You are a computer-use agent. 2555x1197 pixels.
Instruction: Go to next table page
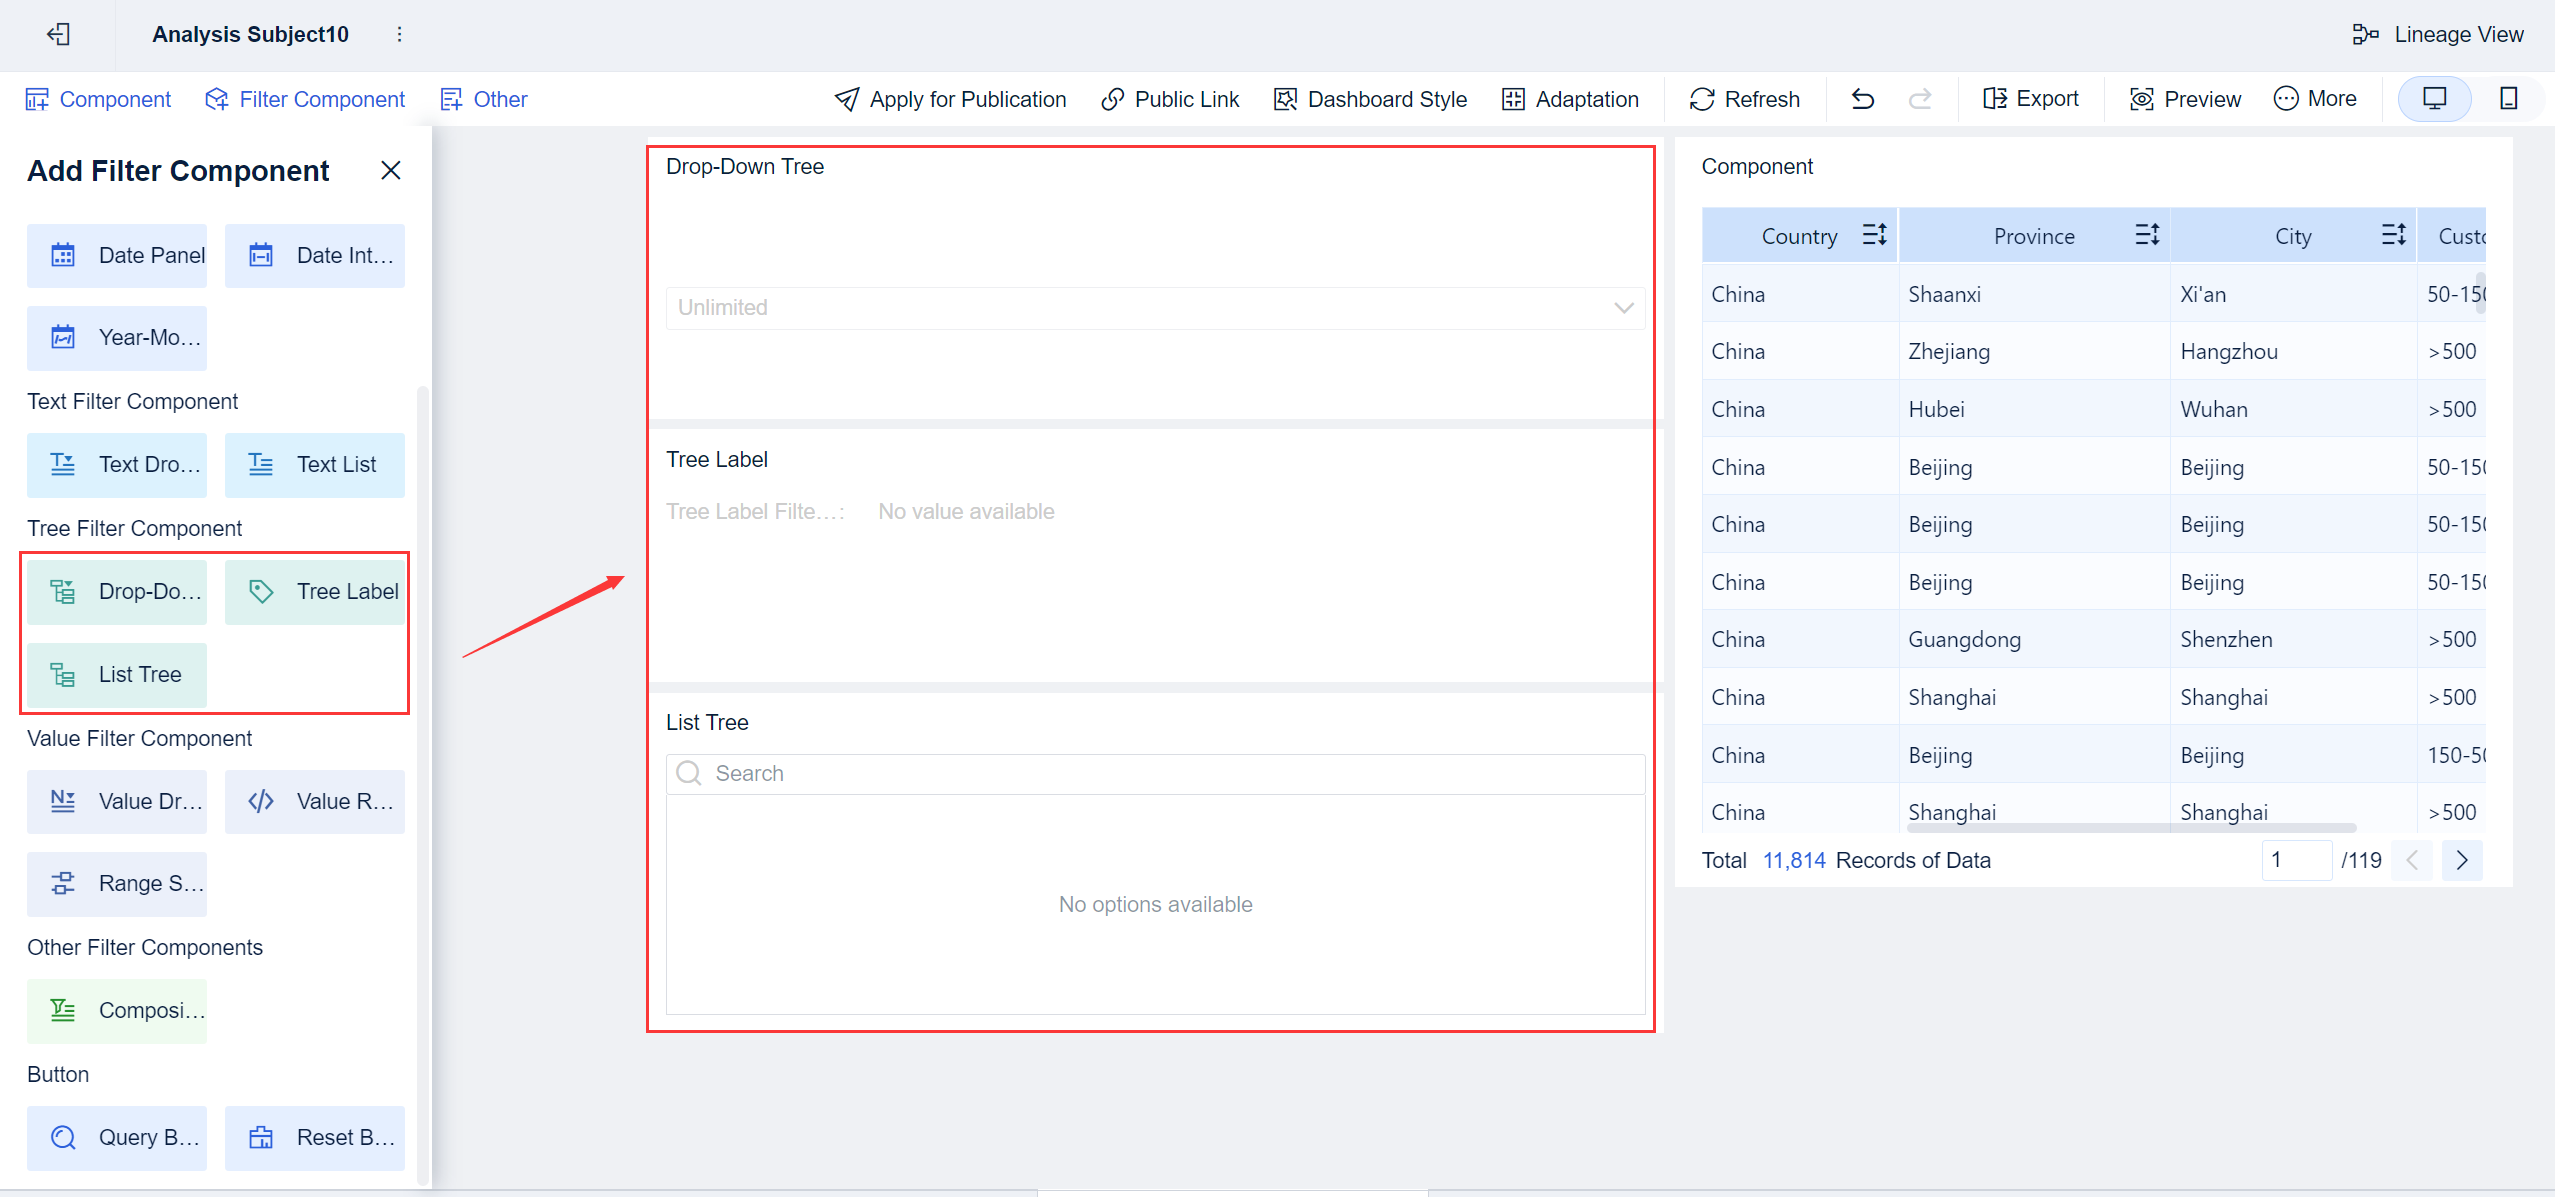click(x=2461, y=860)
